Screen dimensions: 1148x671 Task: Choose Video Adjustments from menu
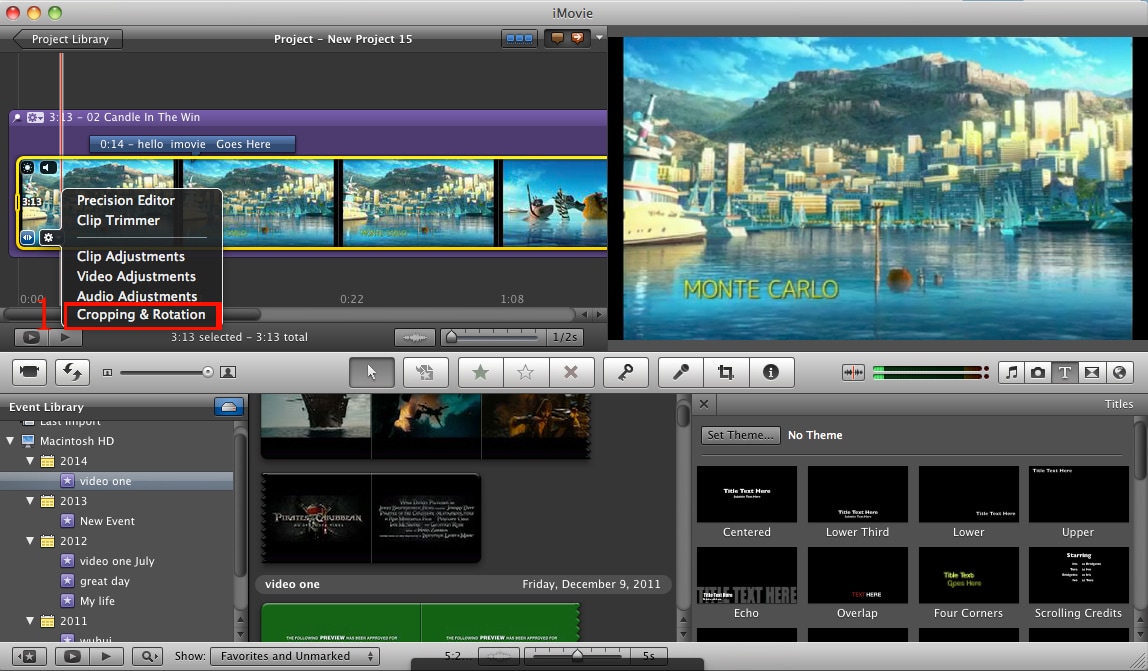tap(136, 276)
